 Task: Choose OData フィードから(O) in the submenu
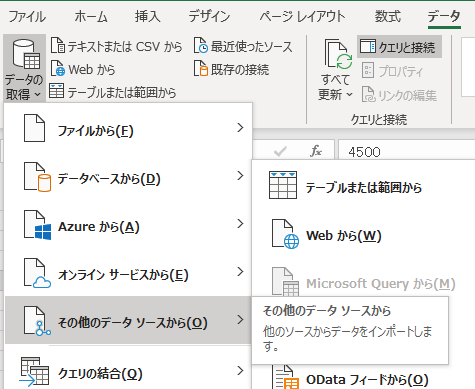click(x=367, y=380)
